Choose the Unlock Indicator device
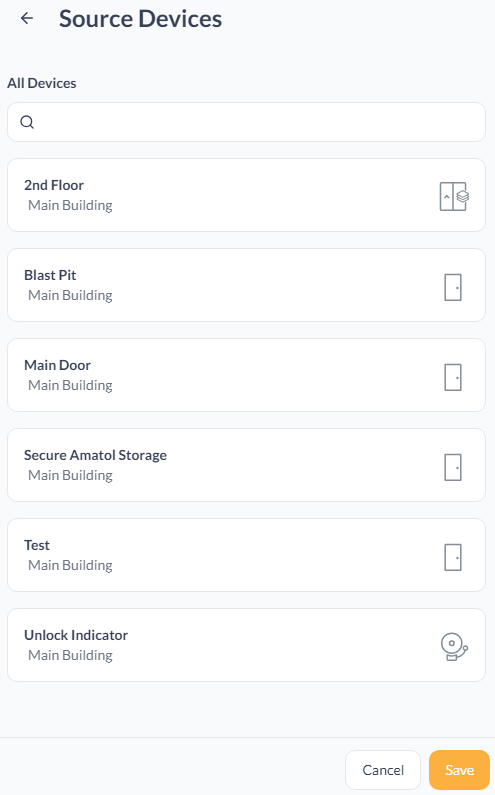 click(x=246, y=645)
